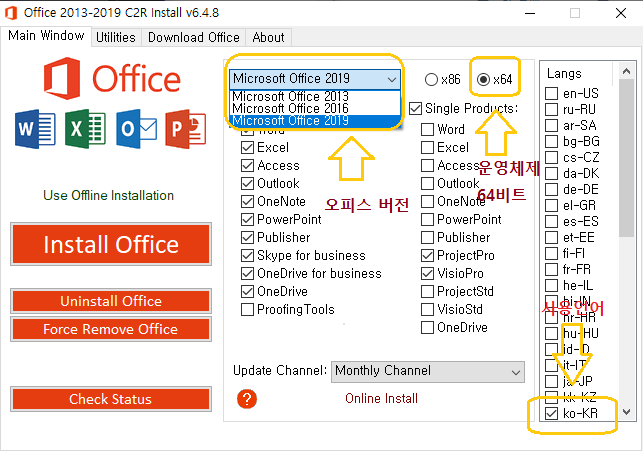Enable the de-DE language checkbox
Viewport: 643px width, 451px height.
tap(552, 189)
